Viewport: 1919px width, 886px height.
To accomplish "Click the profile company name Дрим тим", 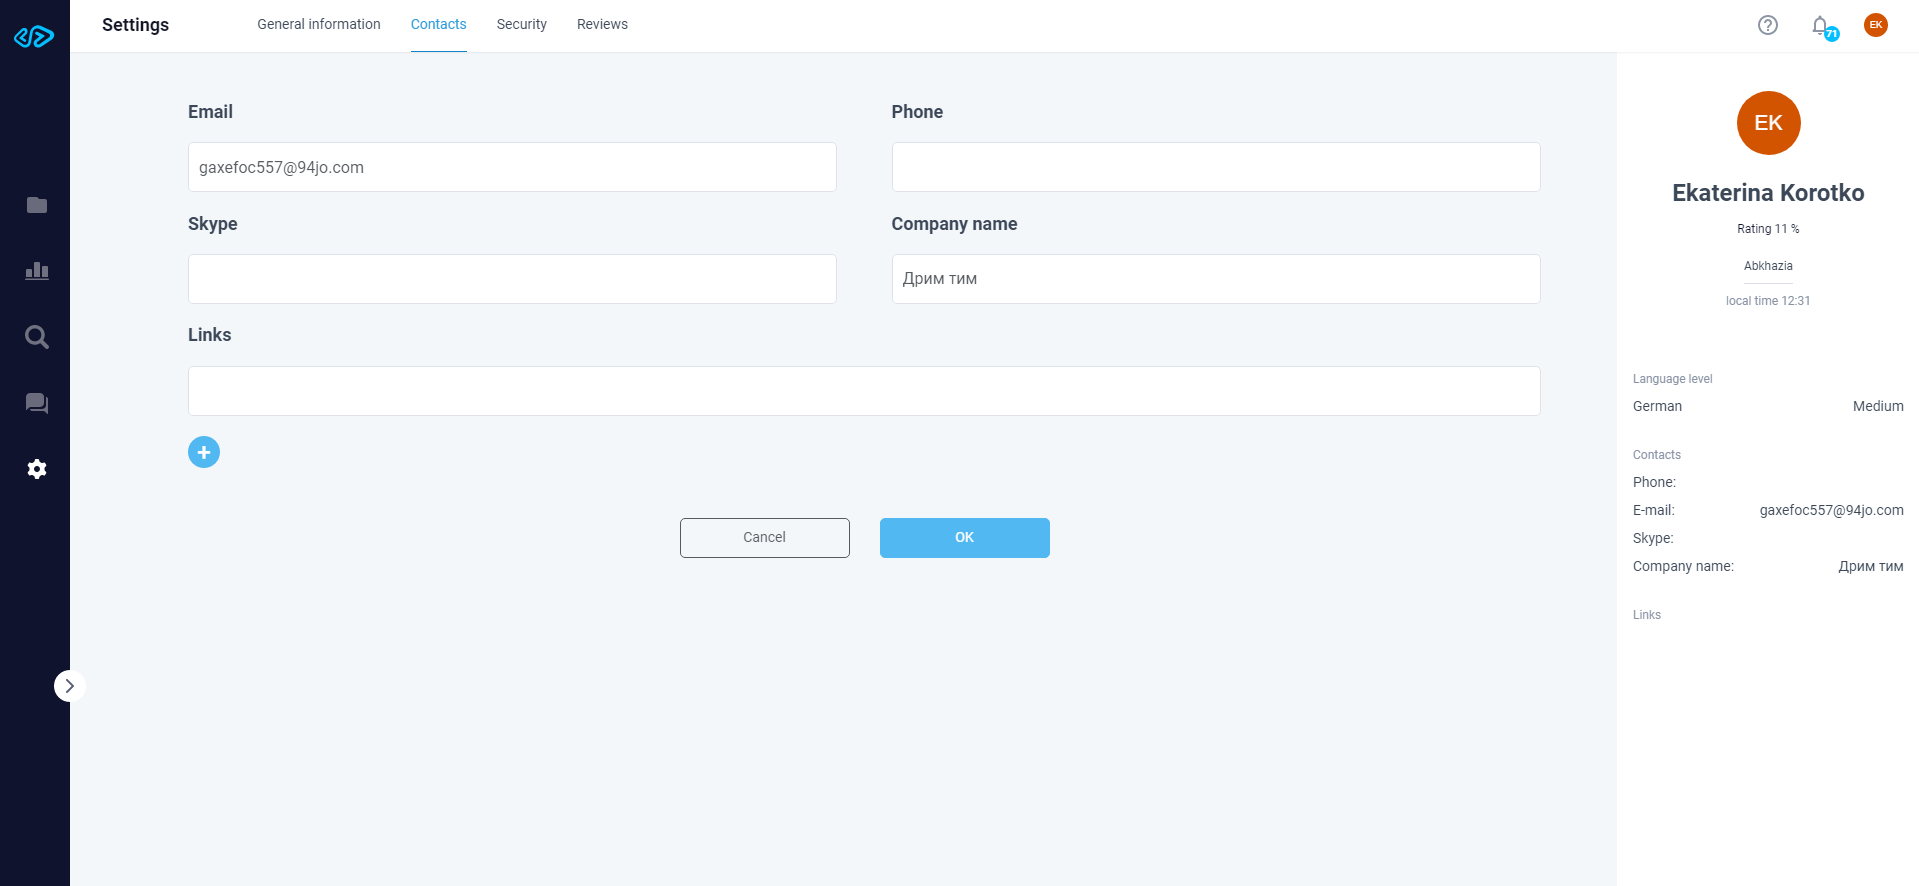I will (1870, 566).
